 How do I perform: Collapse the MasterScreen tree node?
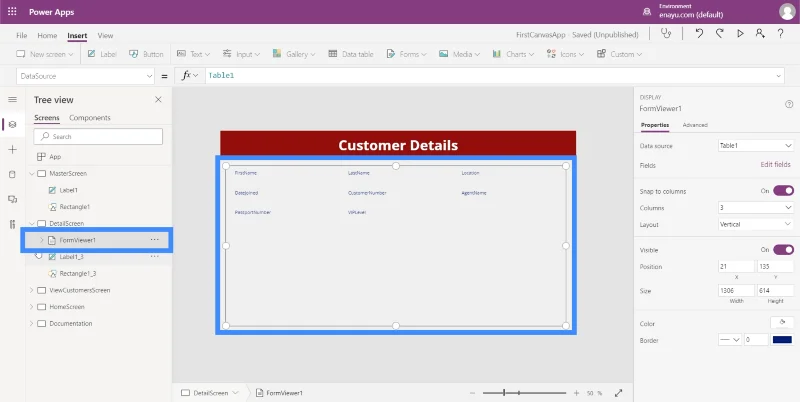click(32, 173)
